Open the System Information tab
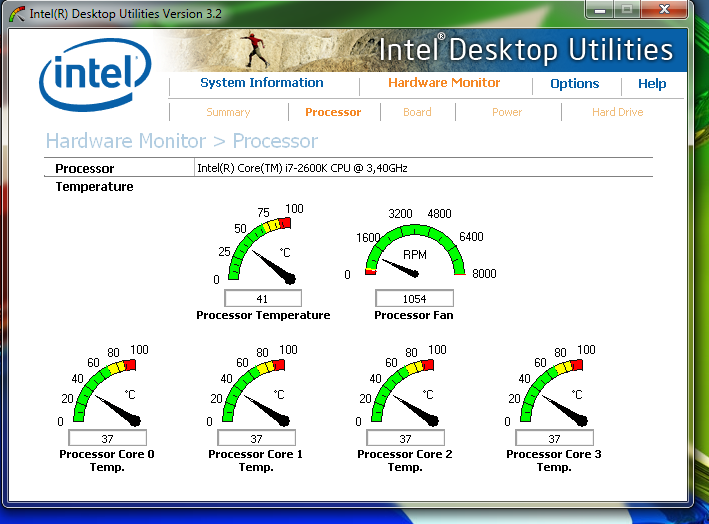The height and width of the screenshot is (524, 709). pos(262,83)
